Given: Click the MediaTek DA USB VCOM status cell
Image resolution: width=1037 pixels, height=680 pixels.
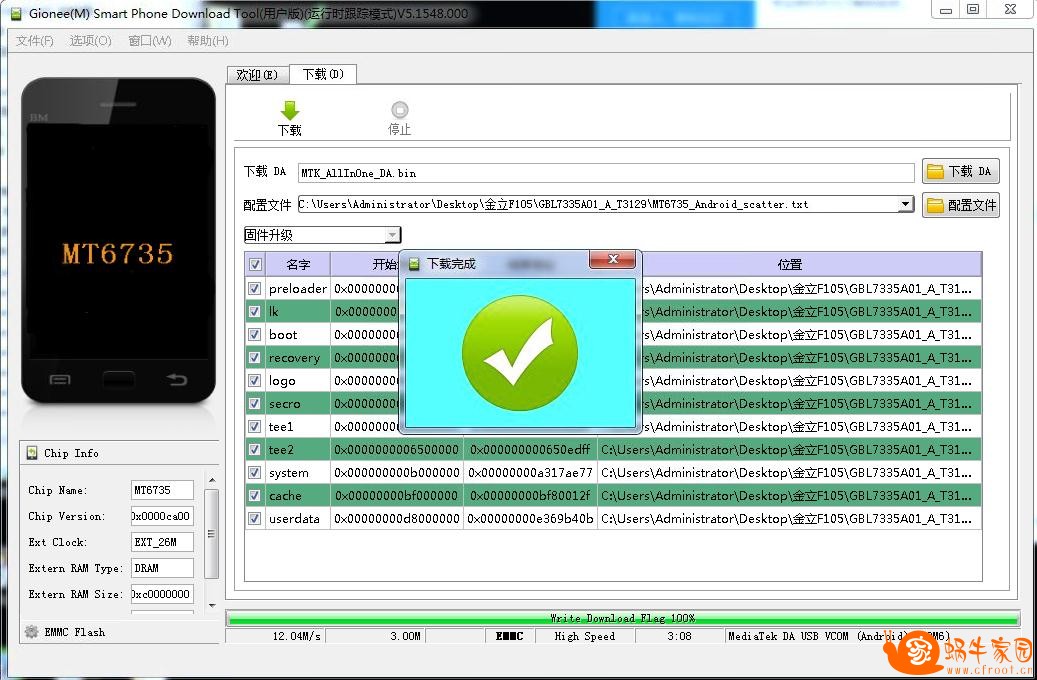Looking at the screenshot, I should coord(839,636).
